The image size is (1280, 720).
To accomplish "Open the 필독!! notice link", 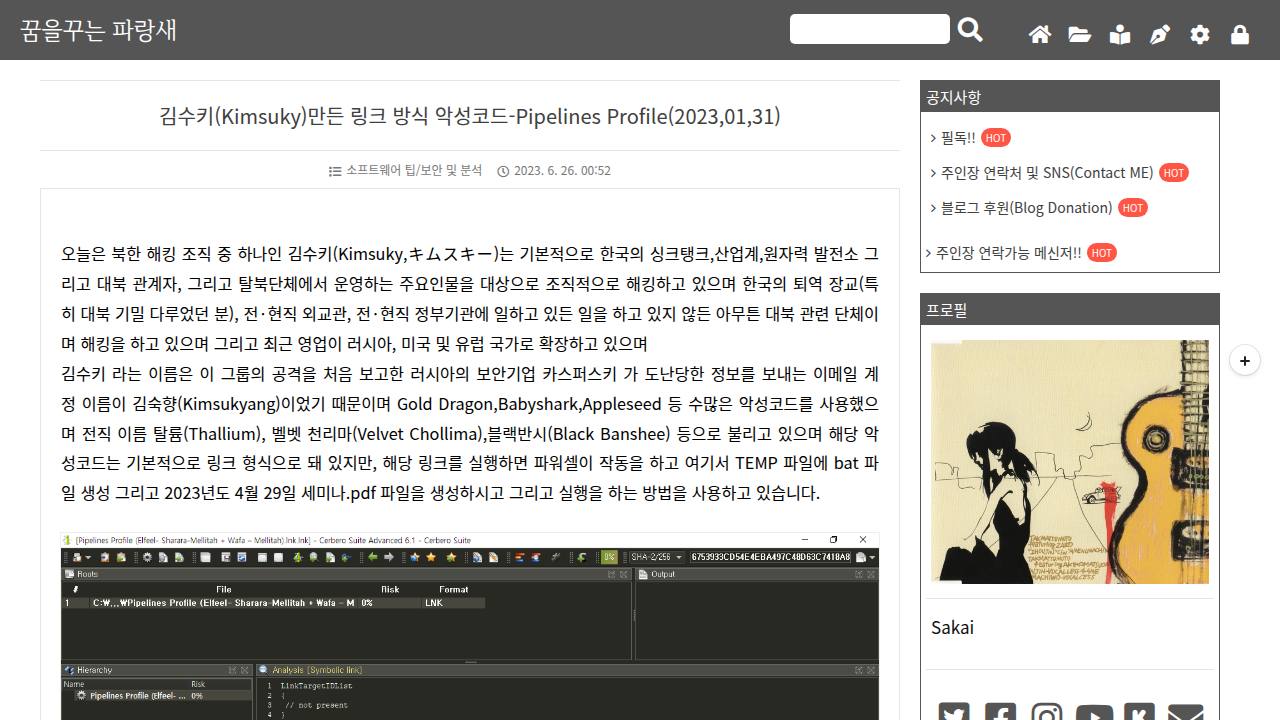I will pyautogui.click(x=958, y=138).
